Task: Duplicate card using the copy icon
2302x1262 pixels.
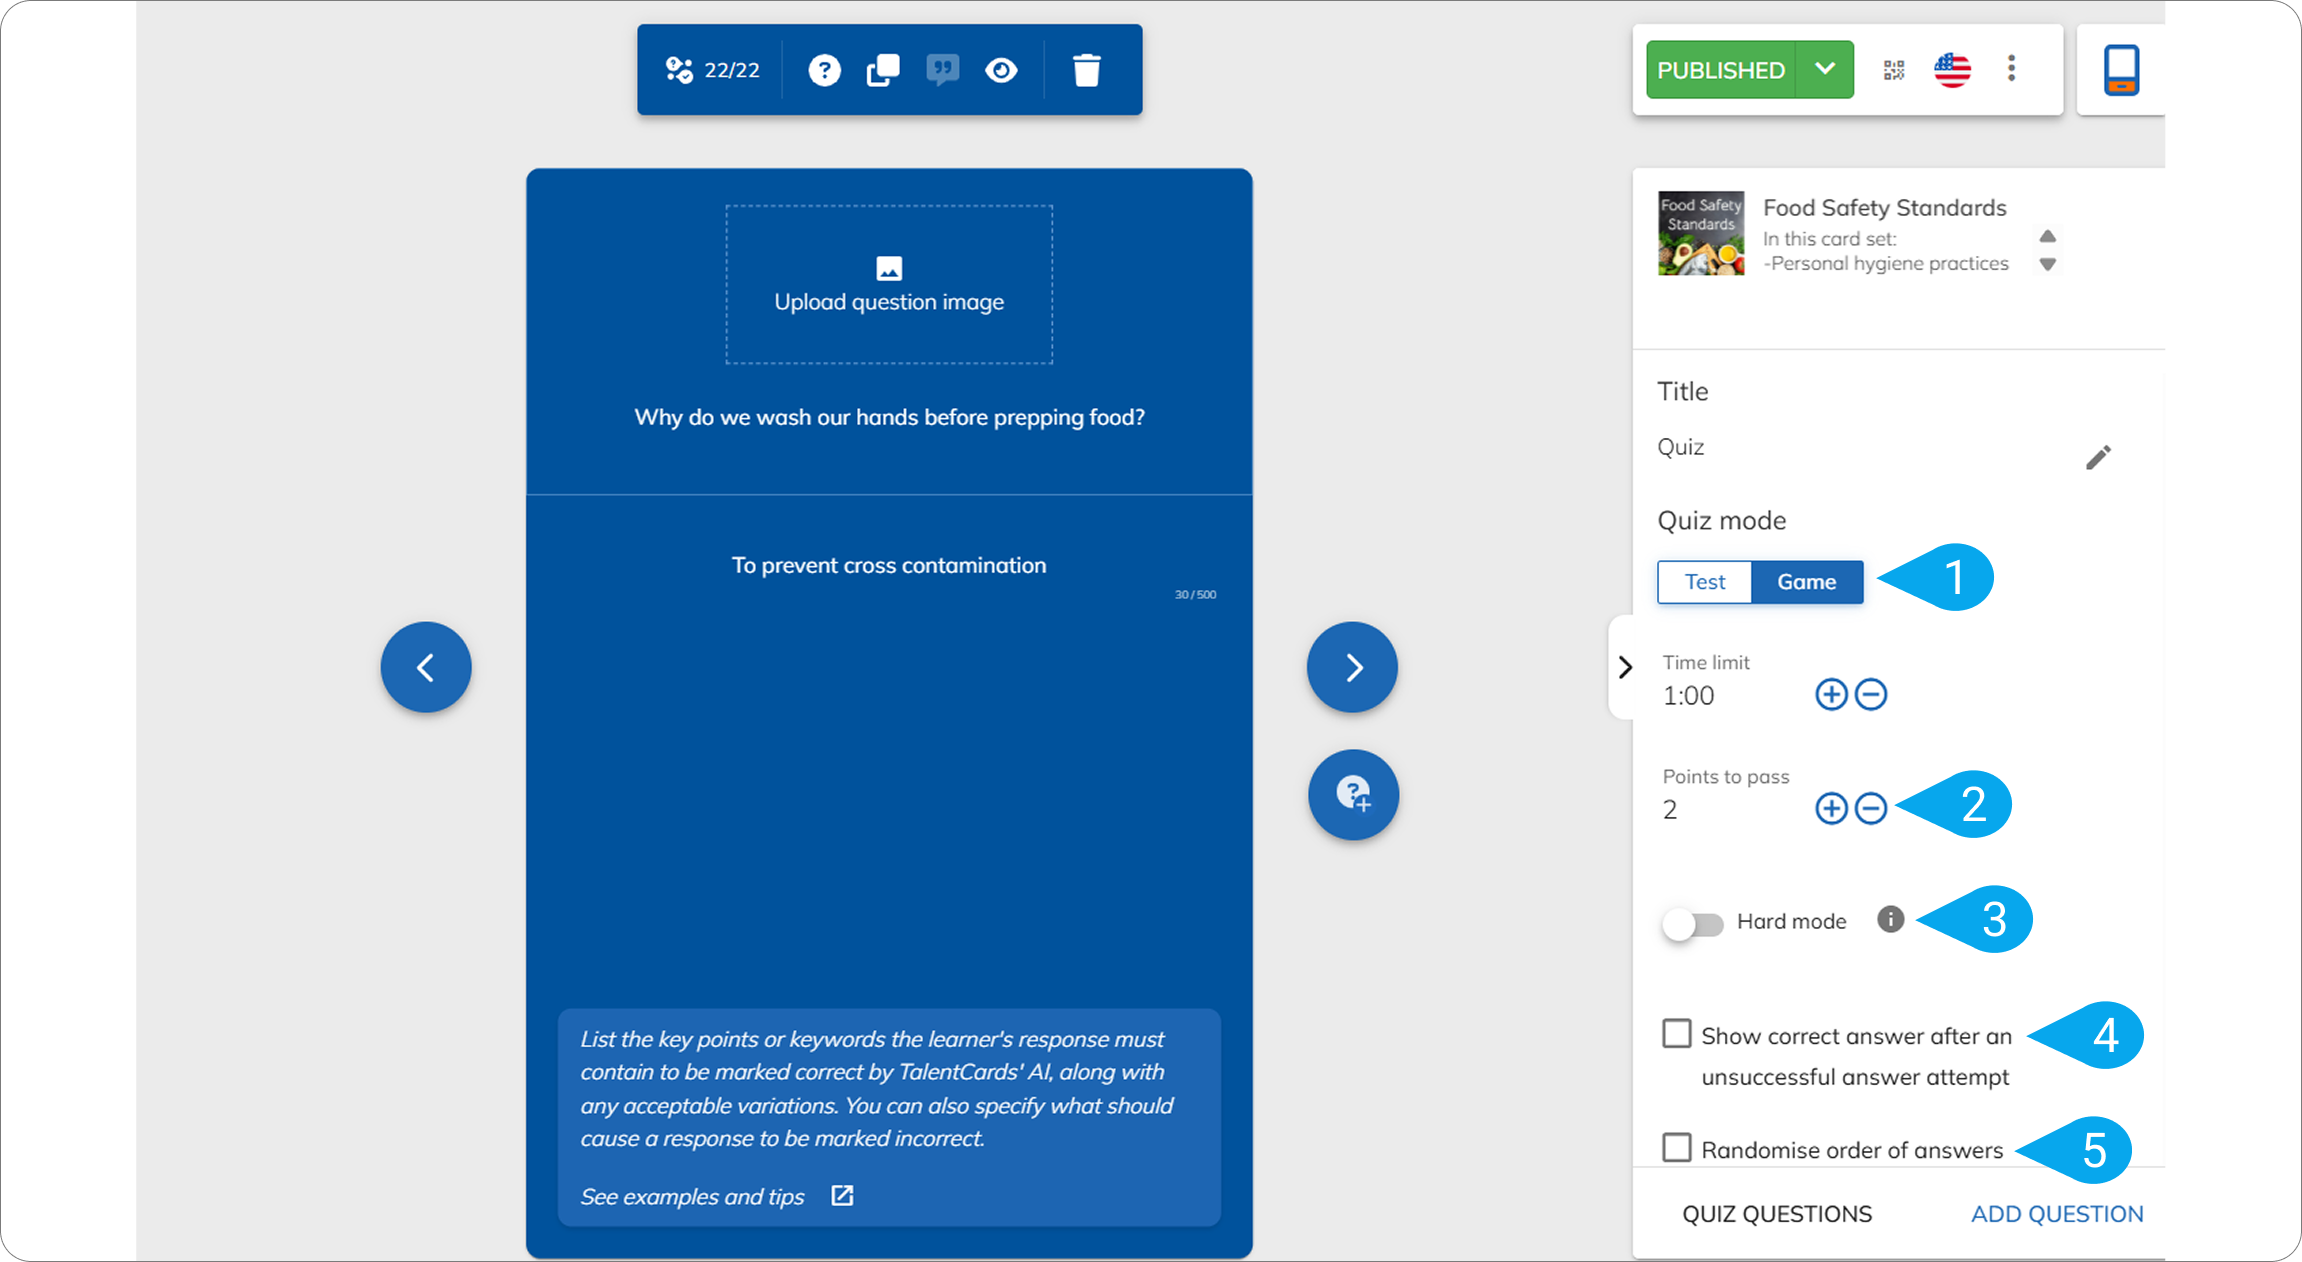Action: coord(883,70)
